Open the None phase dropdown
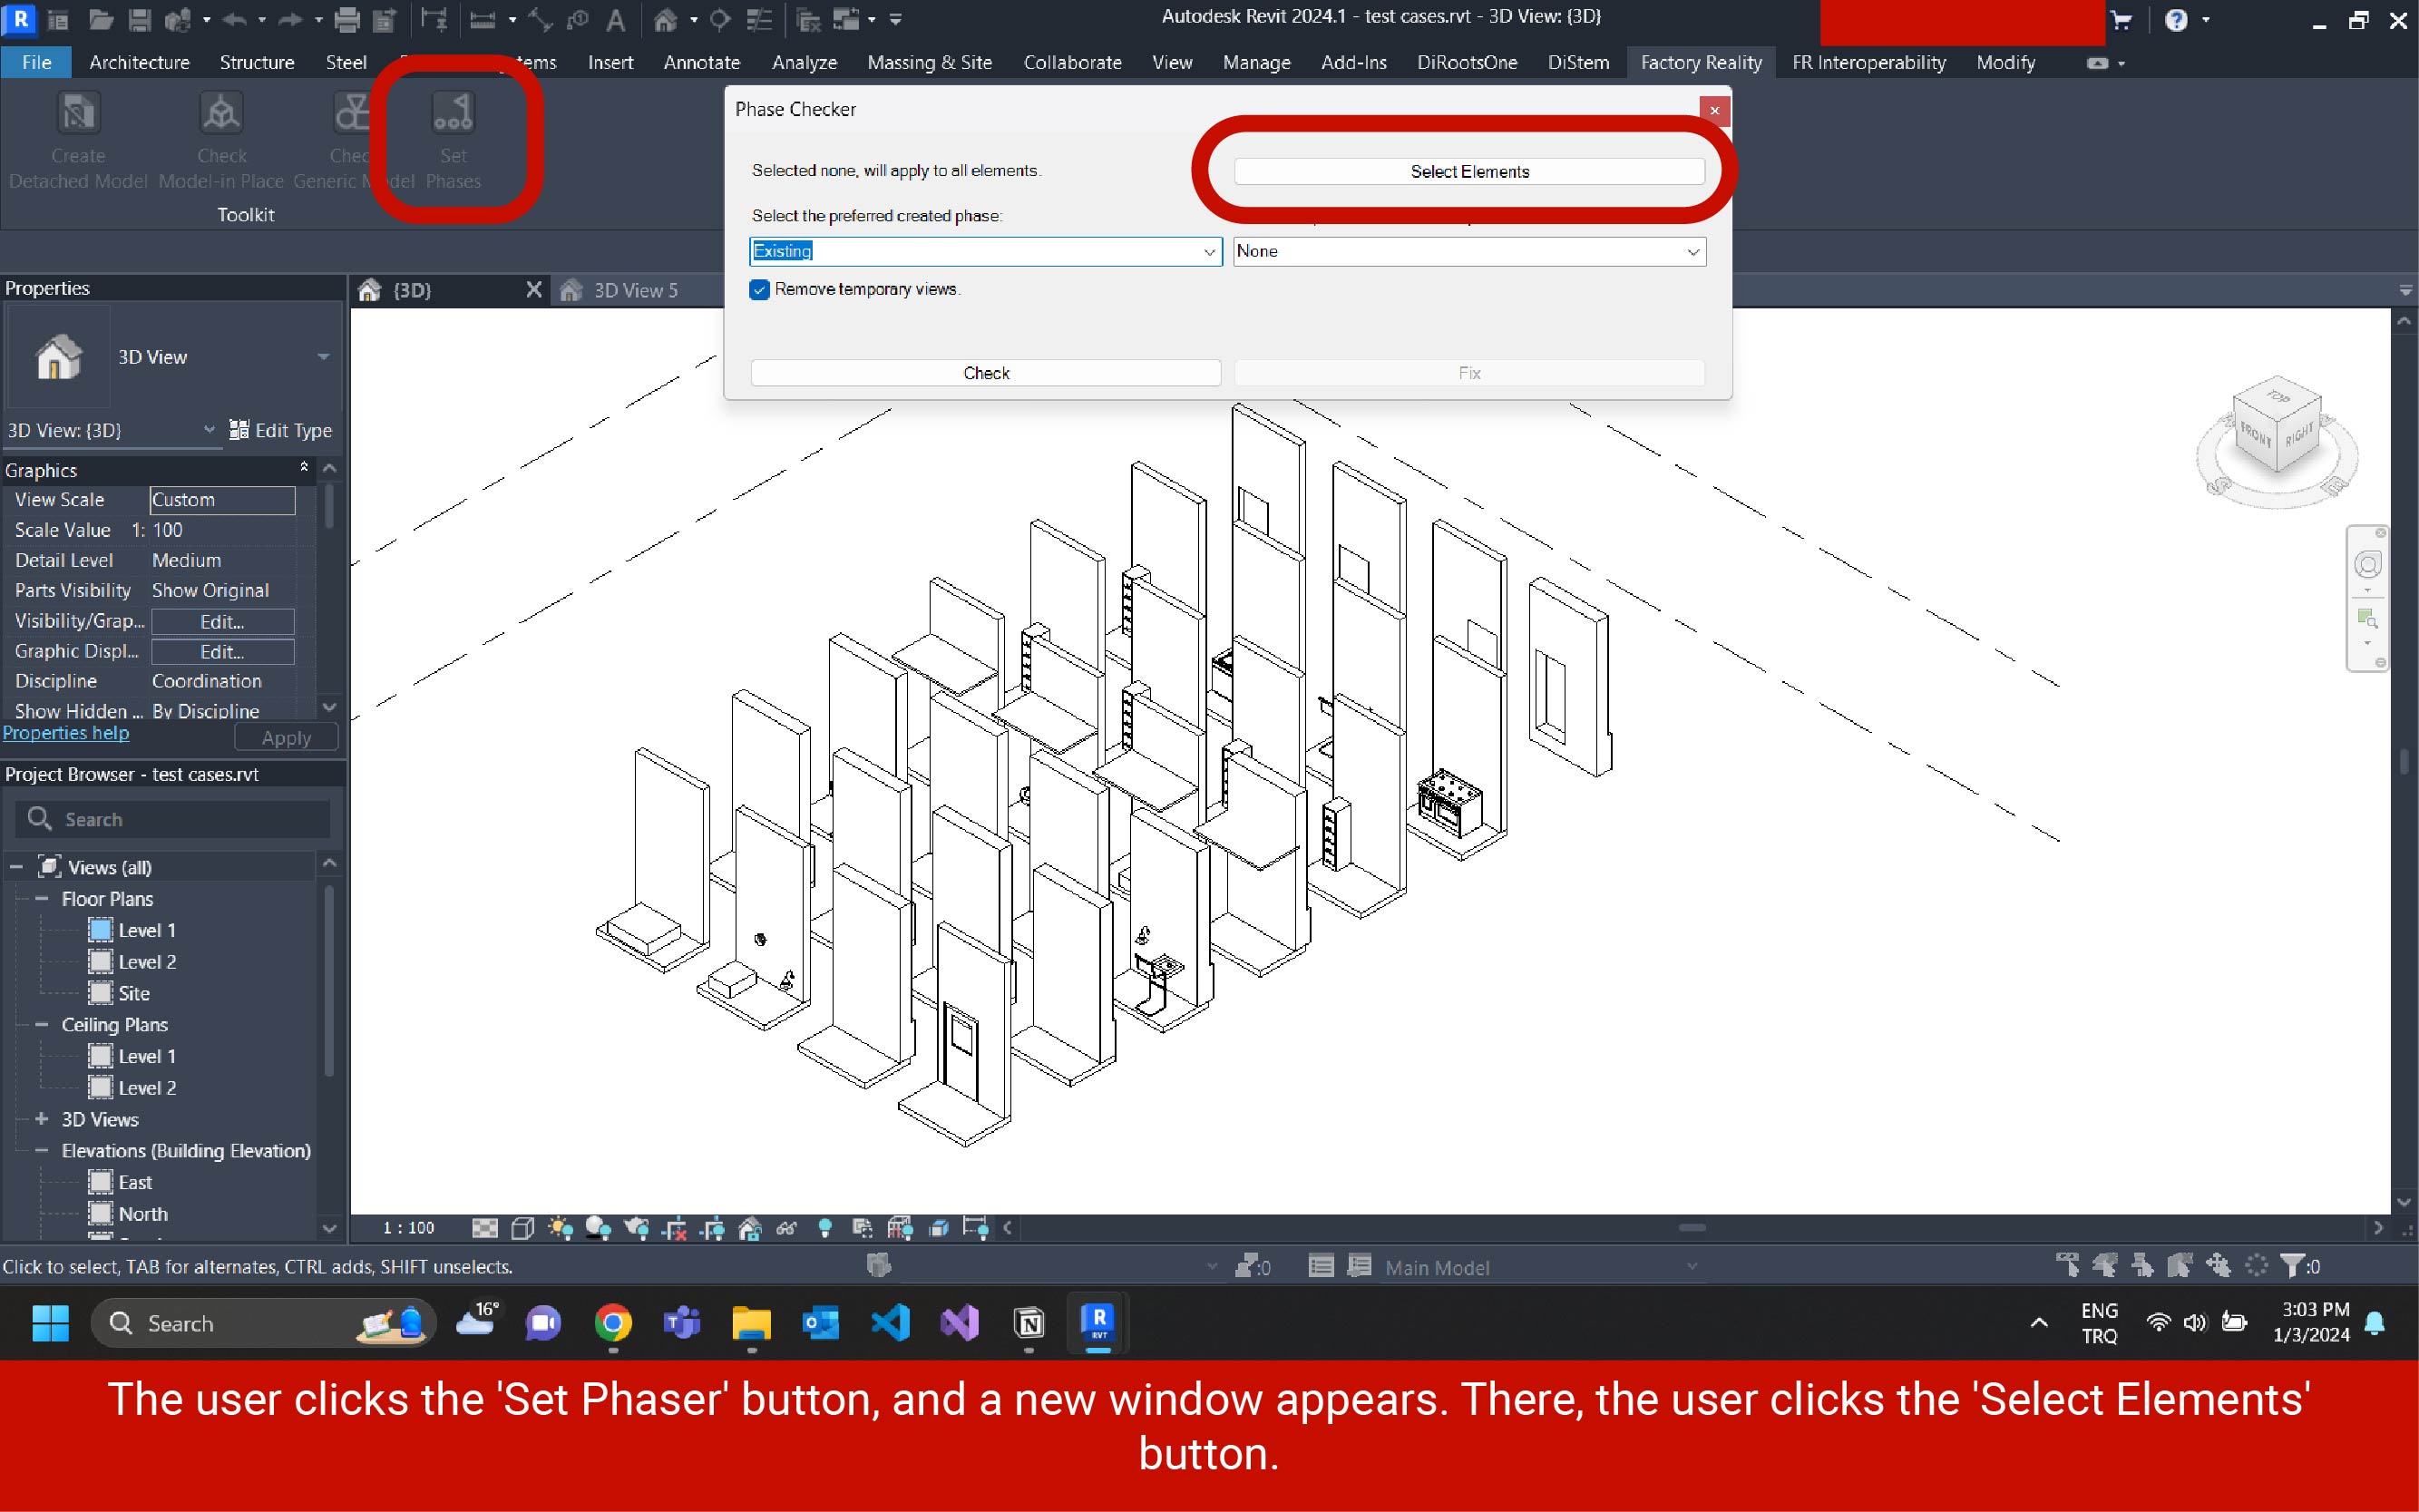 1692,252
